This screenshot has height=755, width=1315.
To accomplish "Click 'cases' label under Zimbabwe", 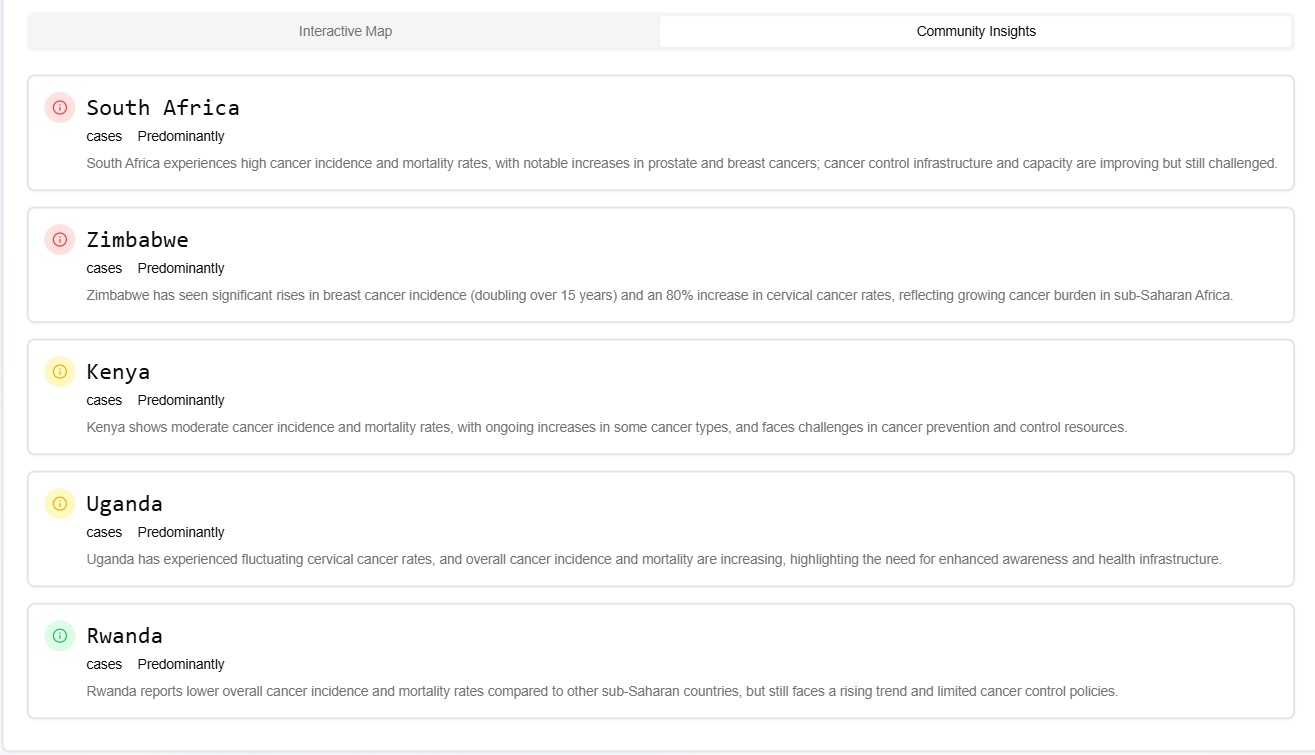I will click(104, 268).
